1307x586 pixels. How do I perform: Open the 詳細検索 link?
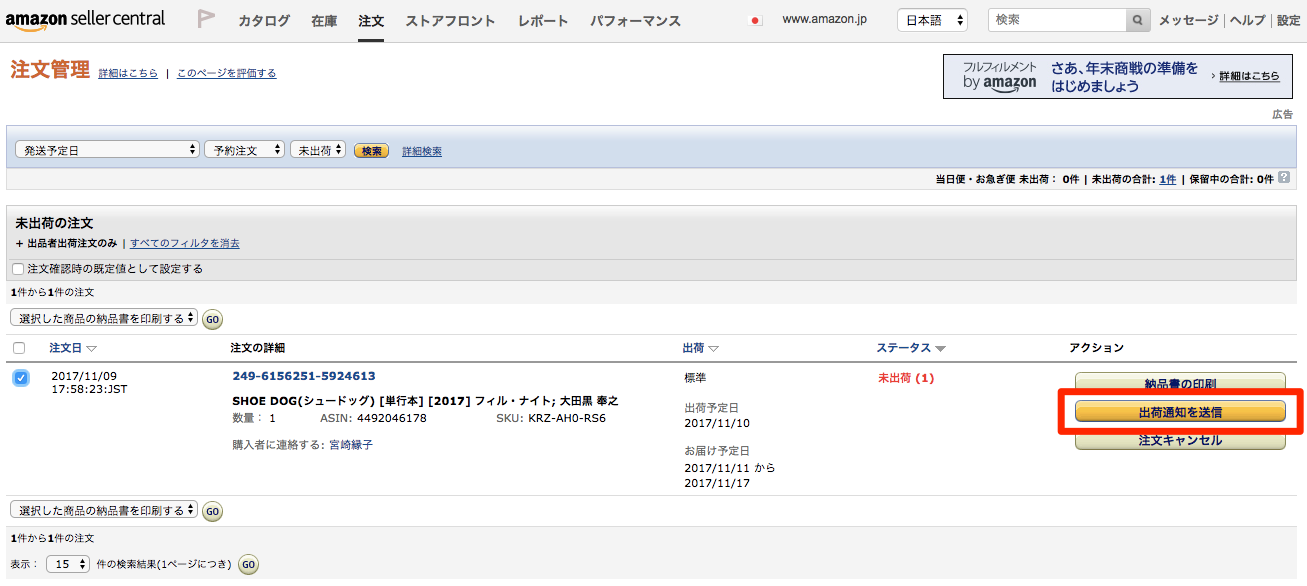422,152
